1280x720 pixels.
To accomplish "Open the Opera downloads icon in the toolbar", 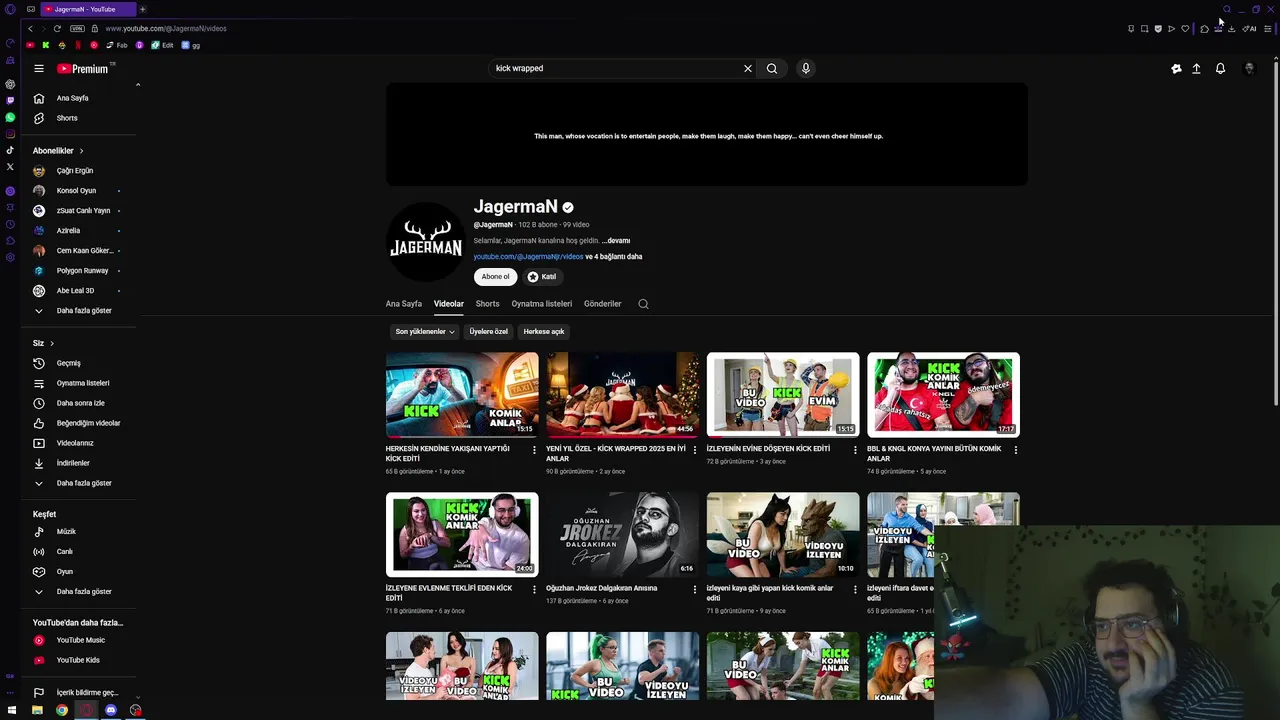I will (x=1231, y=28).
